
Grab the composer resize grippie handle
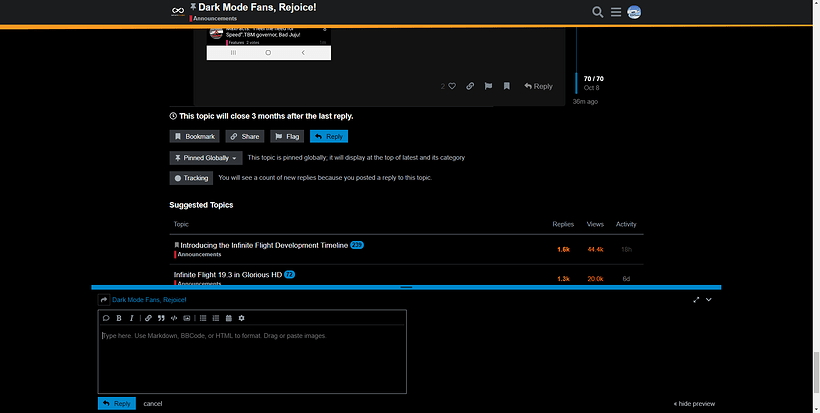406,287
